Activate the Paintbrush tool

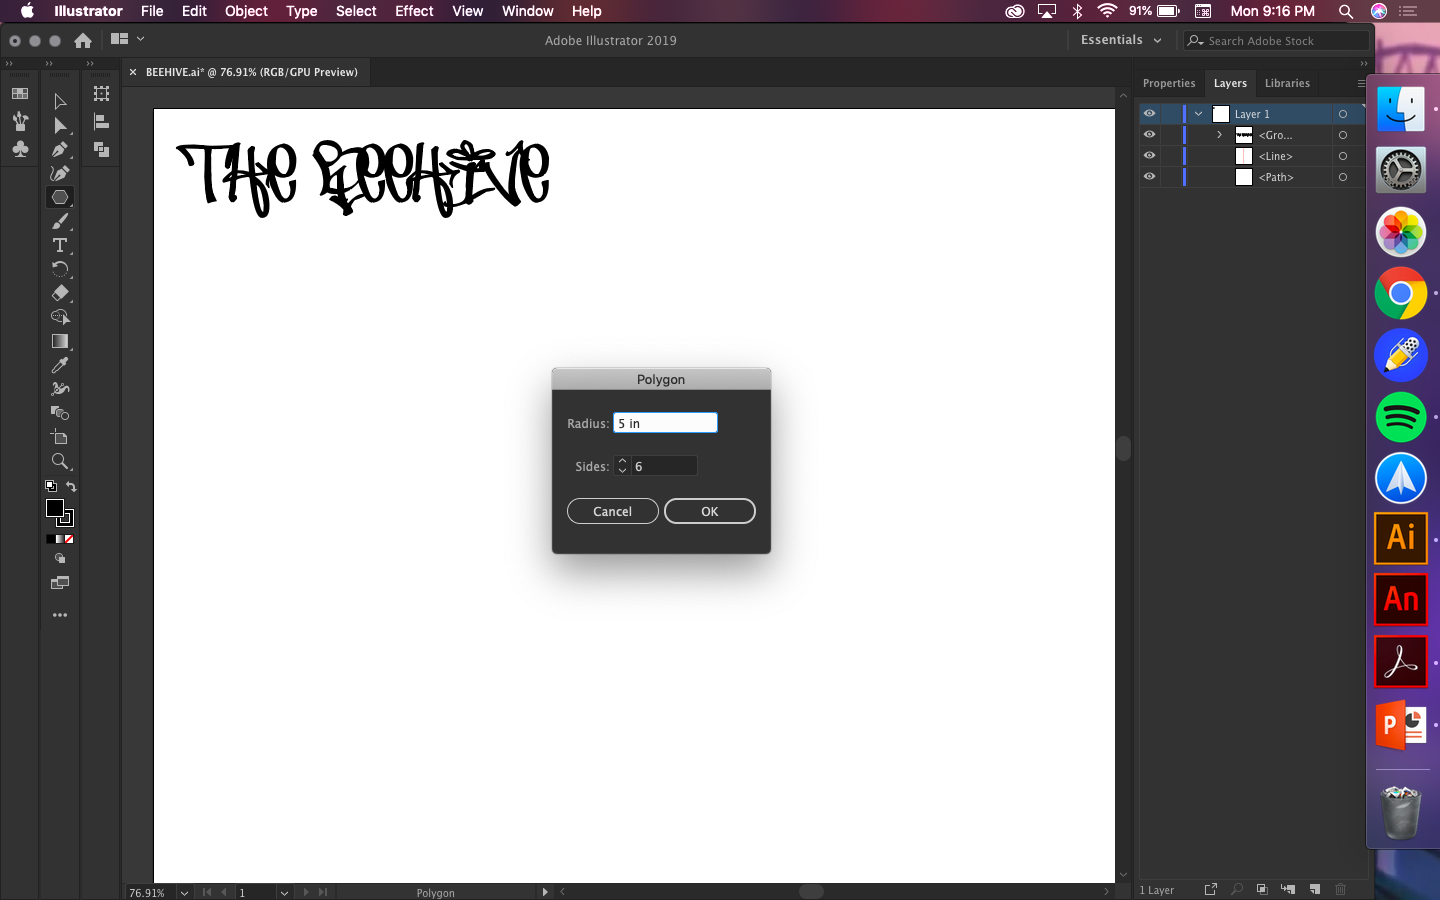point(60,221)
